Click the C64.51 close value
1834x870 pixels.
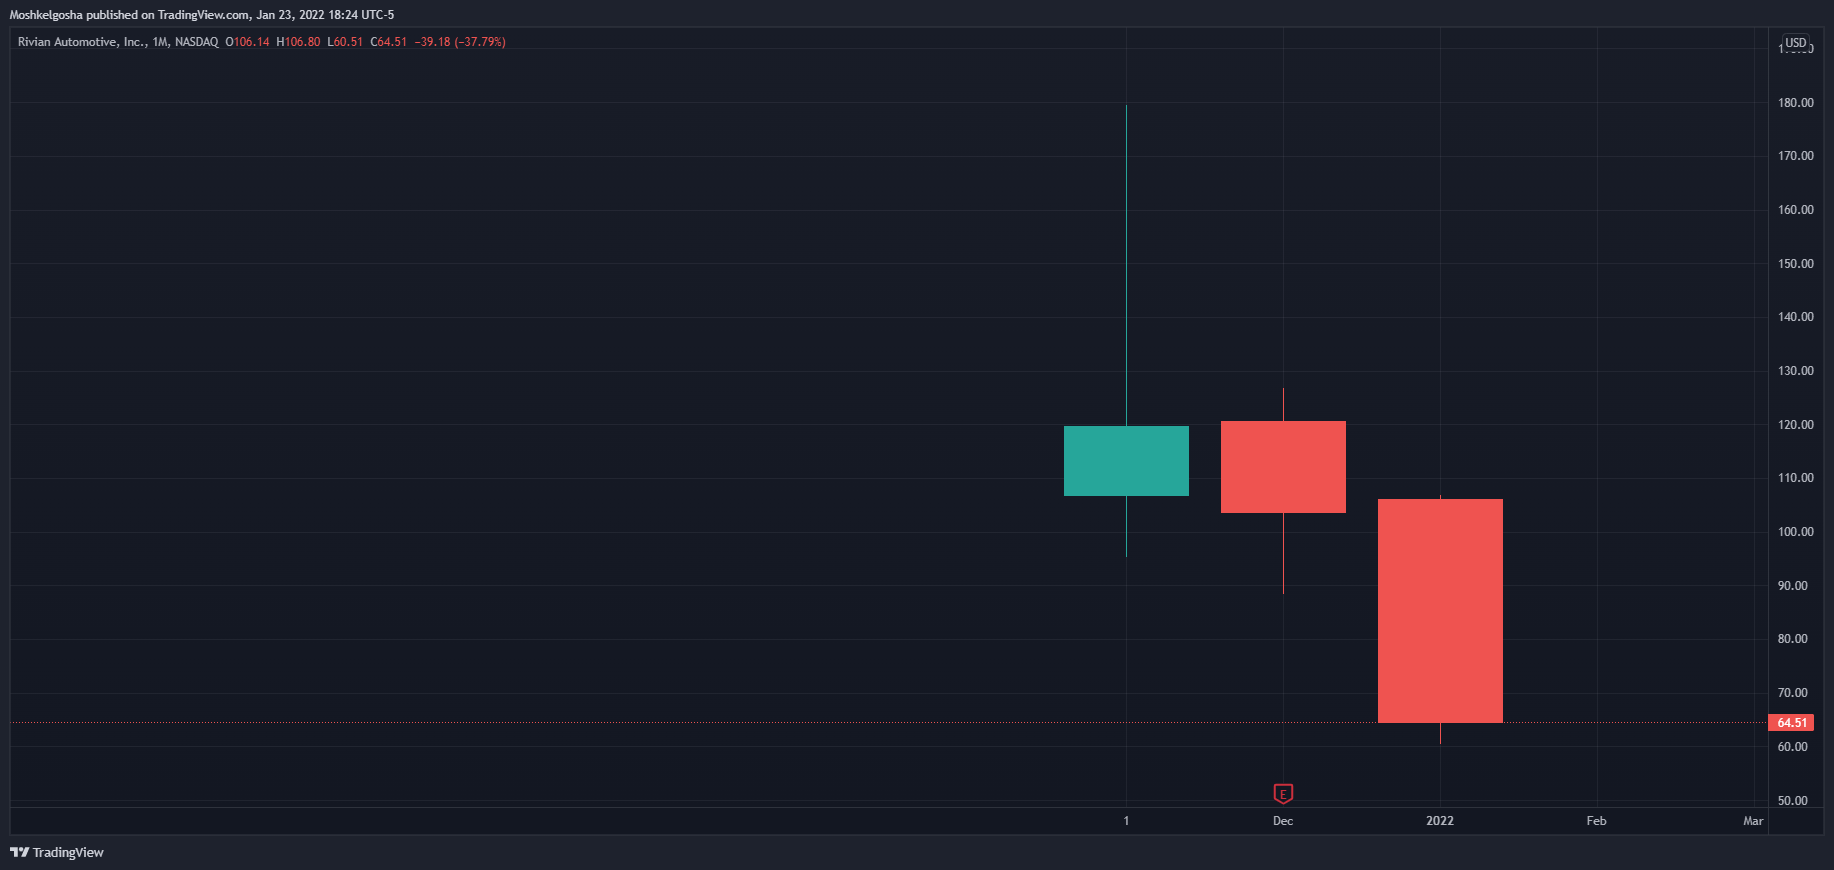(x=389, y=42)
